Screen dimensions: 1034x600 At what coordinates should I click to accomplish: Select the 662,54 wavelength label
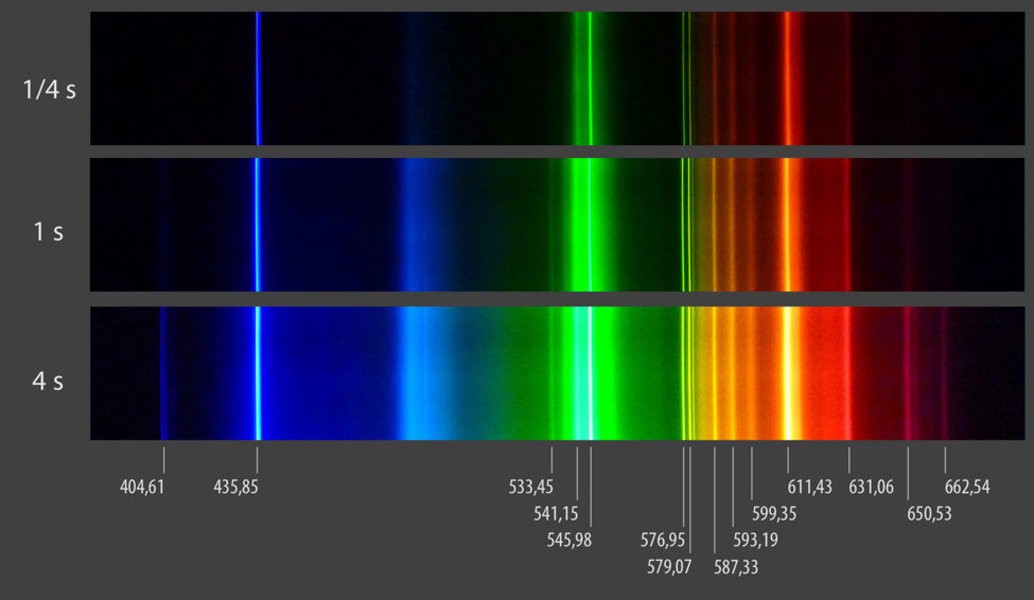pyautogui.click(x=967, y=487)
